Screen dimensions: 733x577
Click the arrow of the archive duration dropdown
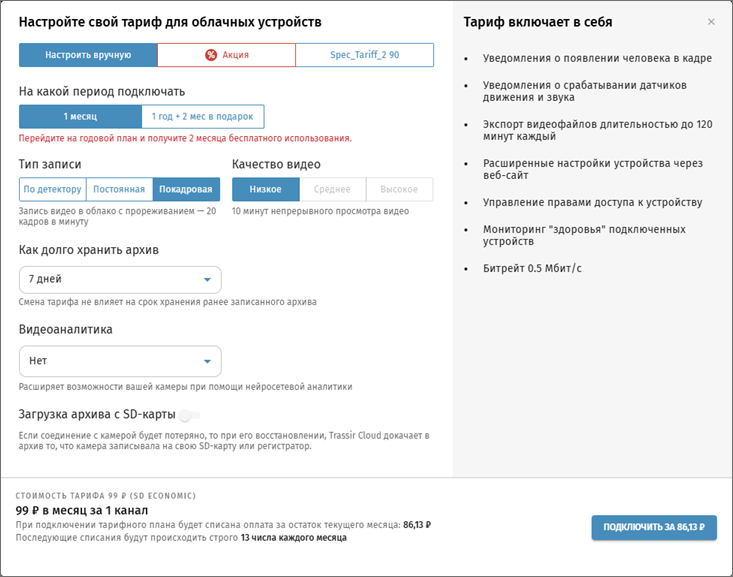pyautogui.click(x=207, y=280)
